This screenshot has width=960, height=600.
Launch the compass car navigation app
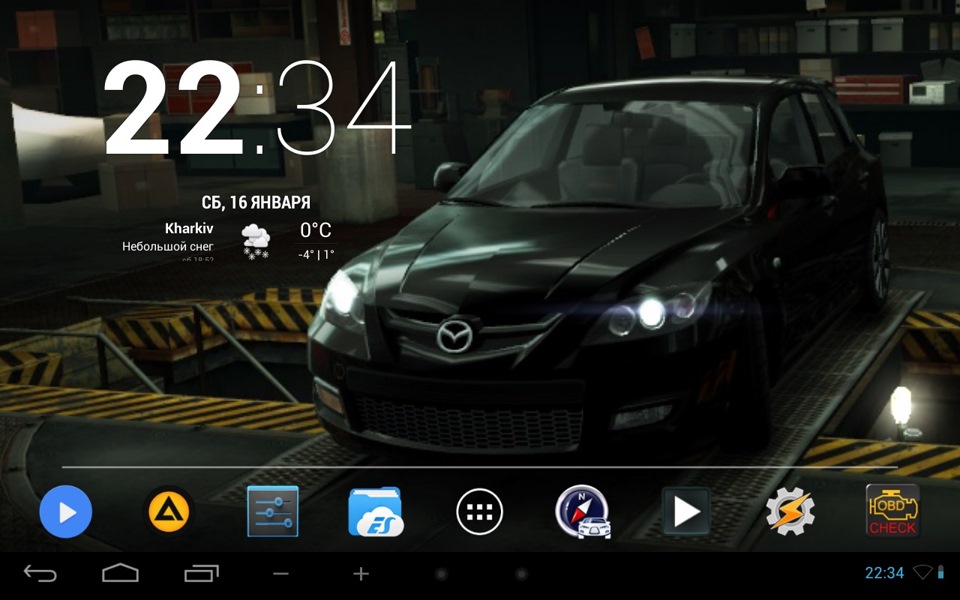[583, 512]
